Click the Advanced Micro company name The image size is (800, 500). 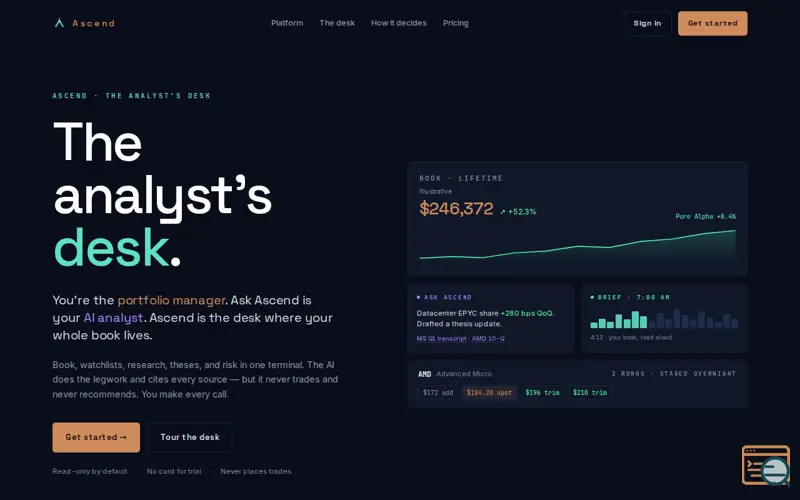464,374
